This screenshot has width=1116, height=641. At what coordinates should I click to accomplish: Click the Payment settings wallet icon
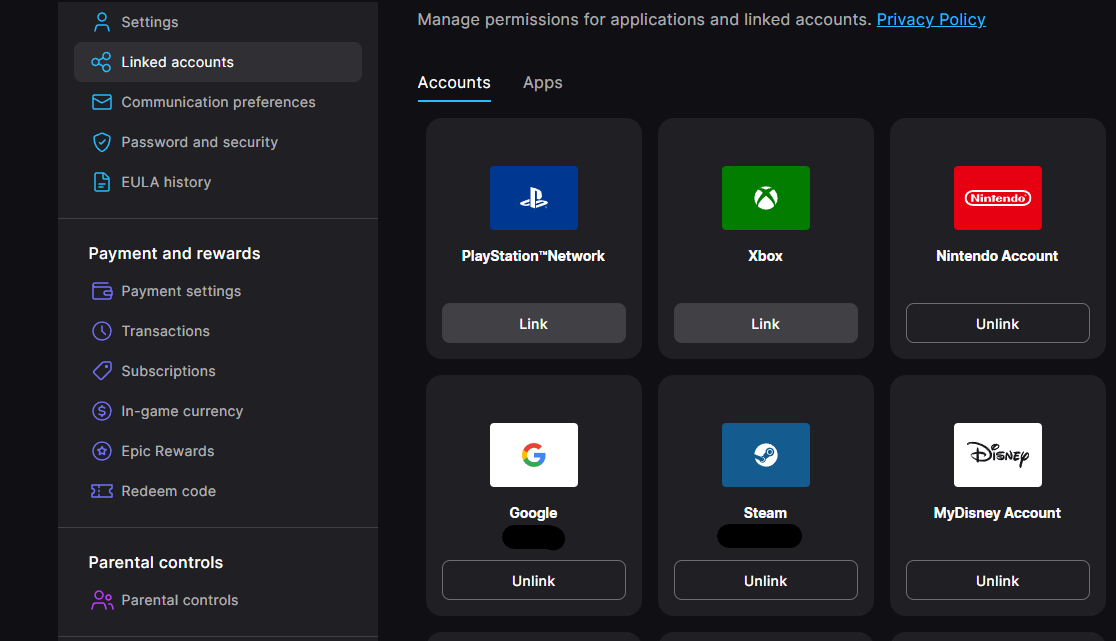click(x=102, y=291)
